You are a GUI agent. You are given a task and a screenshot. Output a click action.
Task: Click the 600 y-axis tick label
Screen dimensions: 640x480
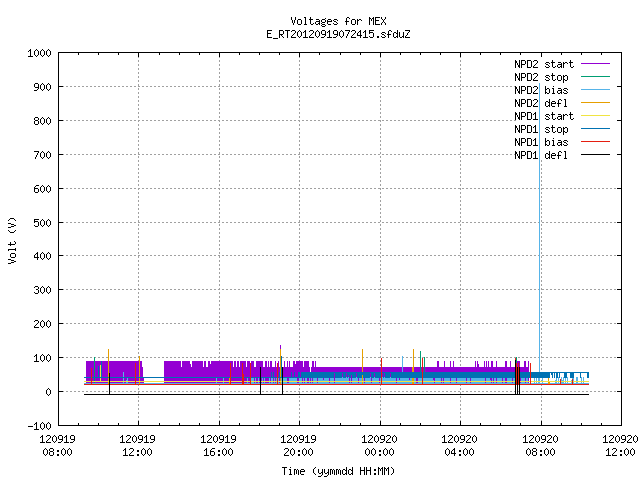tap(42, 189)
